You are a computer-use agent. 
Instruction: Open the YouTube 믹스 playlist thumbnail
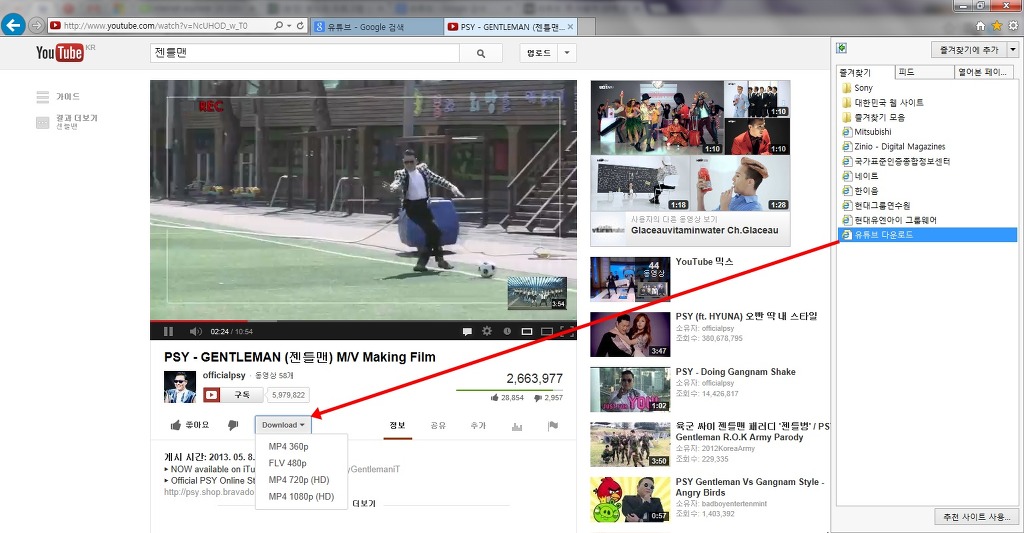point(630,279)
